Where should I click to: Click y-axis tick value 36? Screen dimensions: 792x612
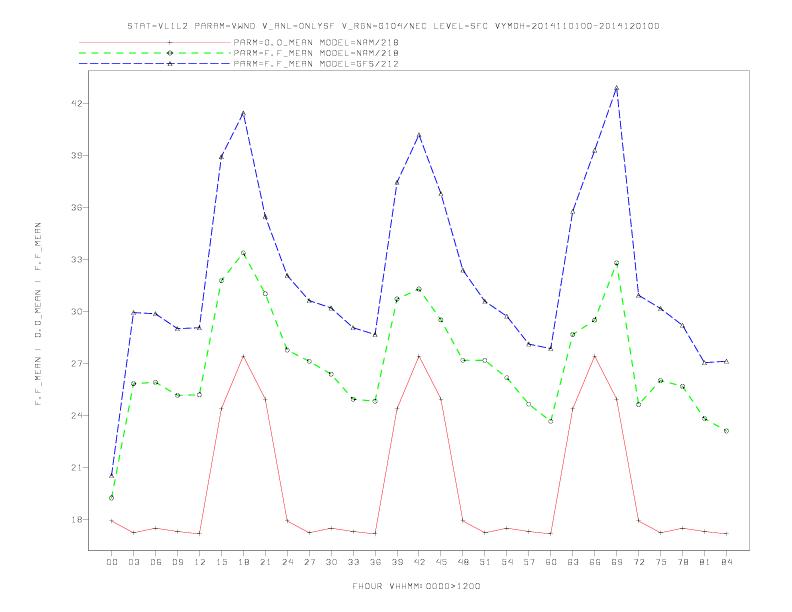click(x=76, y=208)
